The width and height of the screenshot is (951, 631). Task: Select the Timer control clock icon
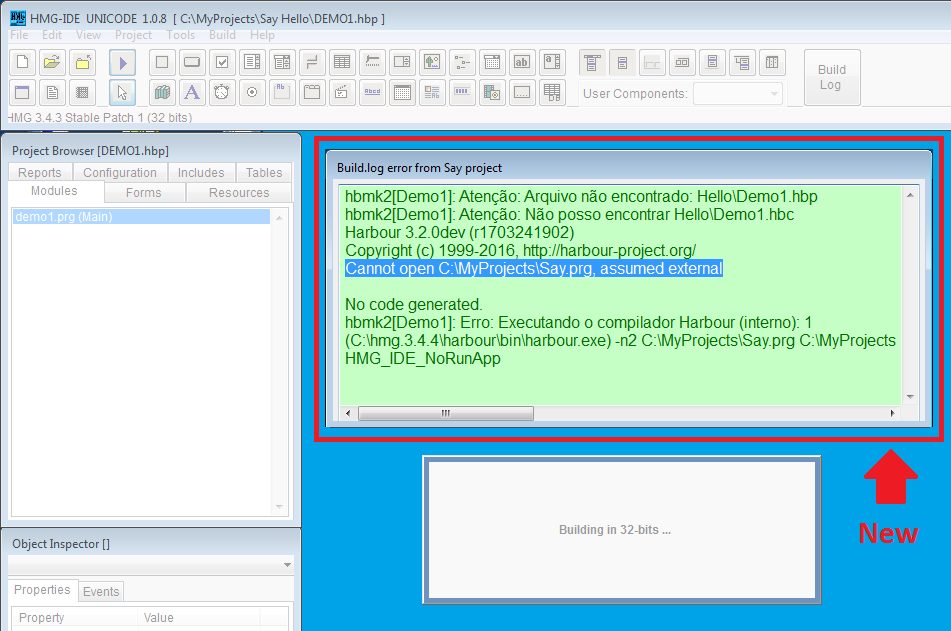click(x=222, y=93)
